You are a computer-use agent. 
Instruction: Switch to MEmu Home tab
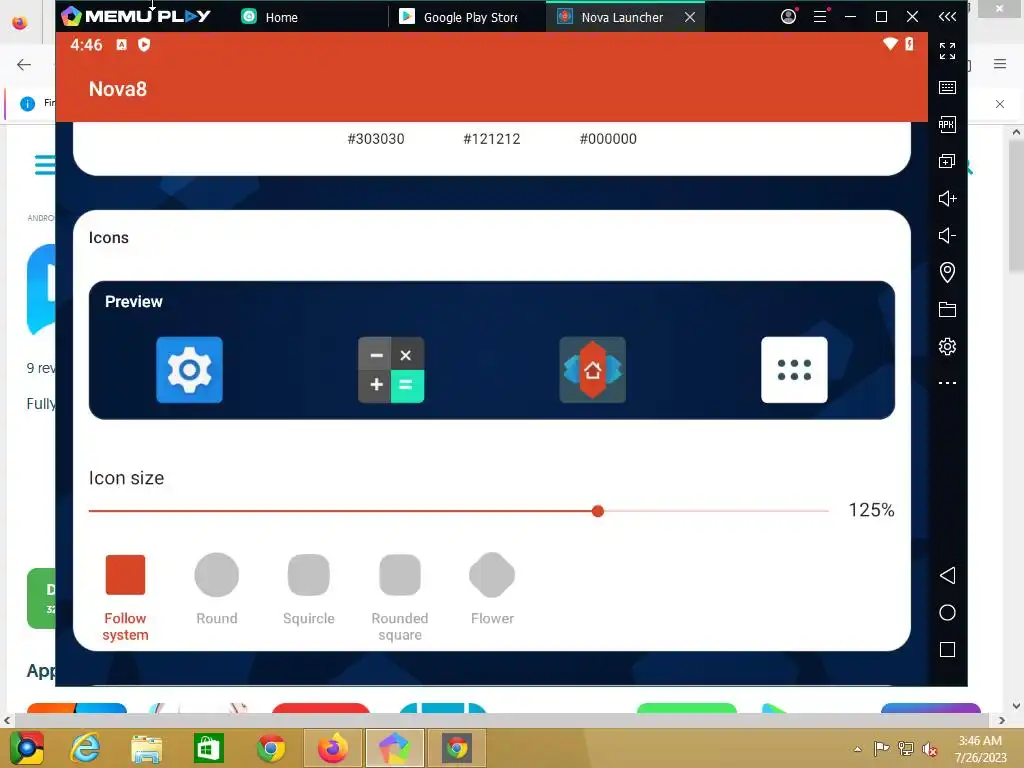coord(269,17)
